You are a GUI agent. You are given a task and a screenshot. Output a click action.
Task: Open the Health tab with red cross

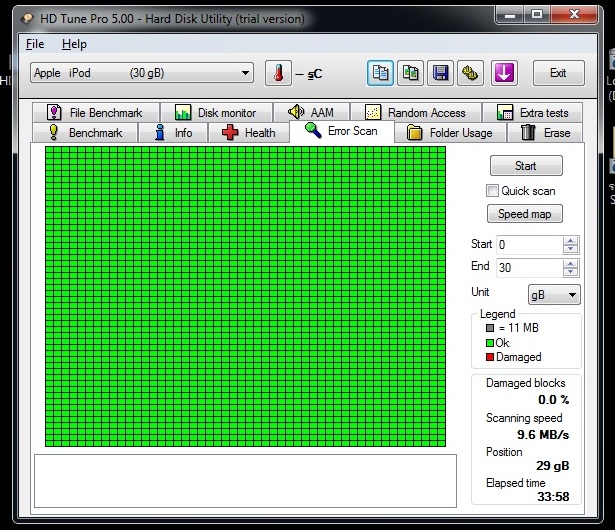click(248, 133)
